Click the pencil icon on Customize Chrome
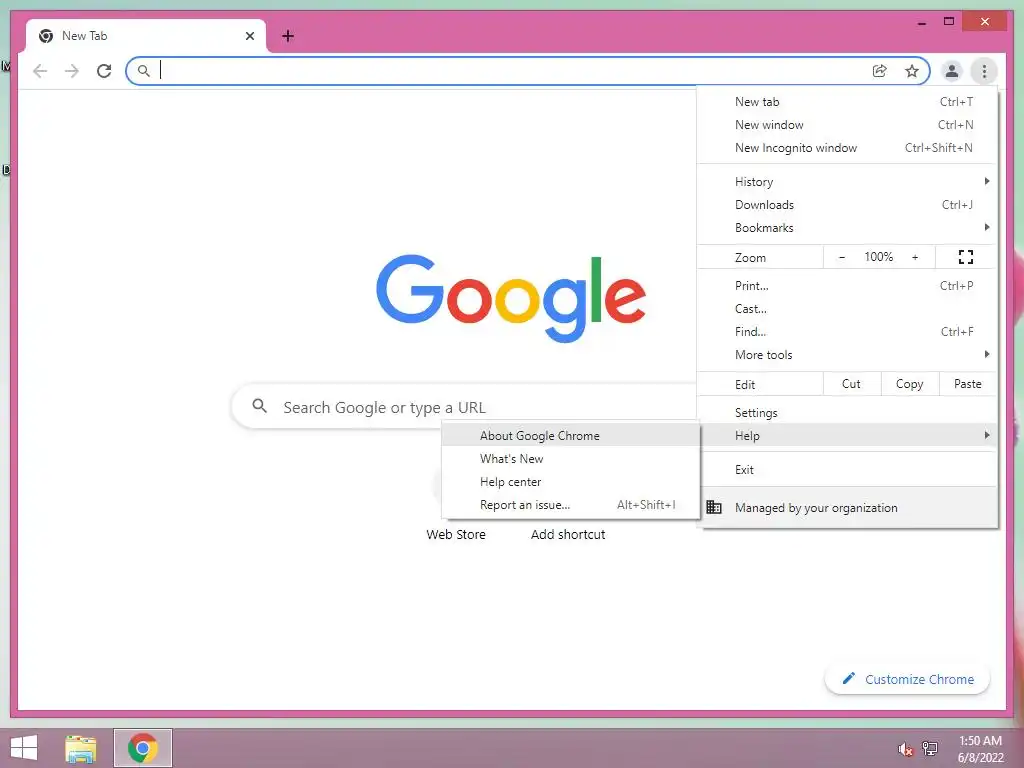Viewport: 1024px width, 768px height. [848, 679]
